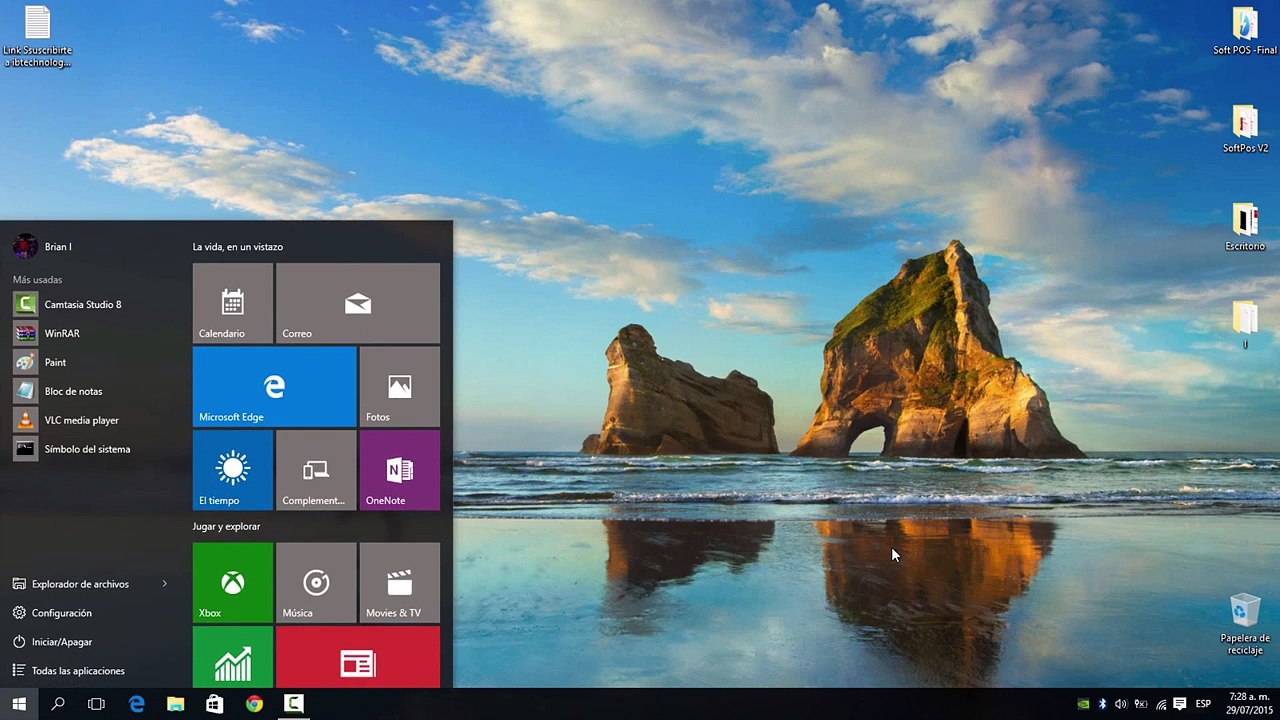This screenshot has height=720, width=1280.
Task: Click the battery status tray icon
Action: 1140,704
